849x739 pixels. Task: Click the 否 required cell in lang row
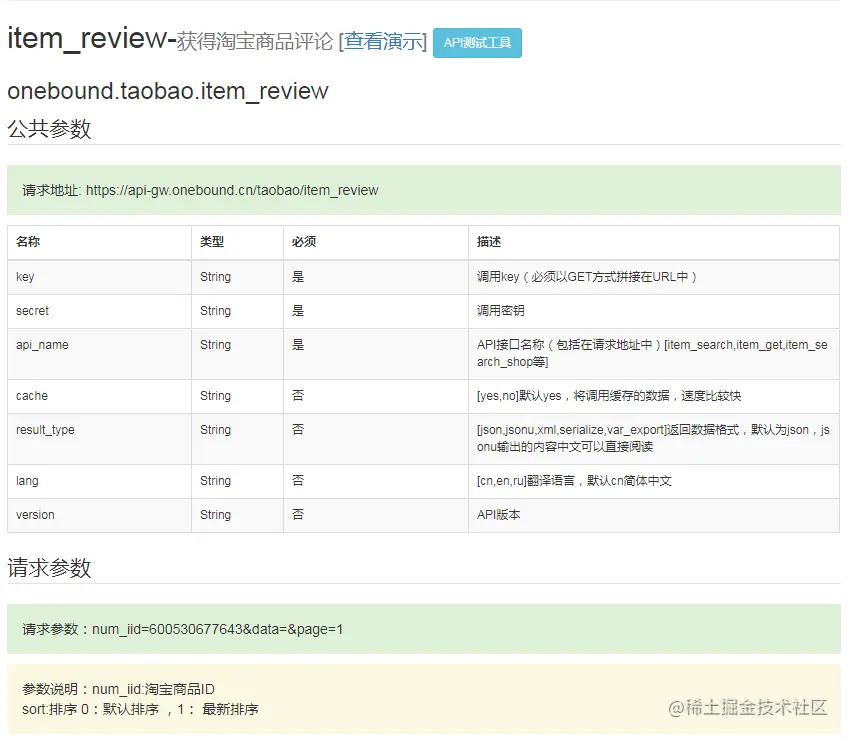pos(376,481)
